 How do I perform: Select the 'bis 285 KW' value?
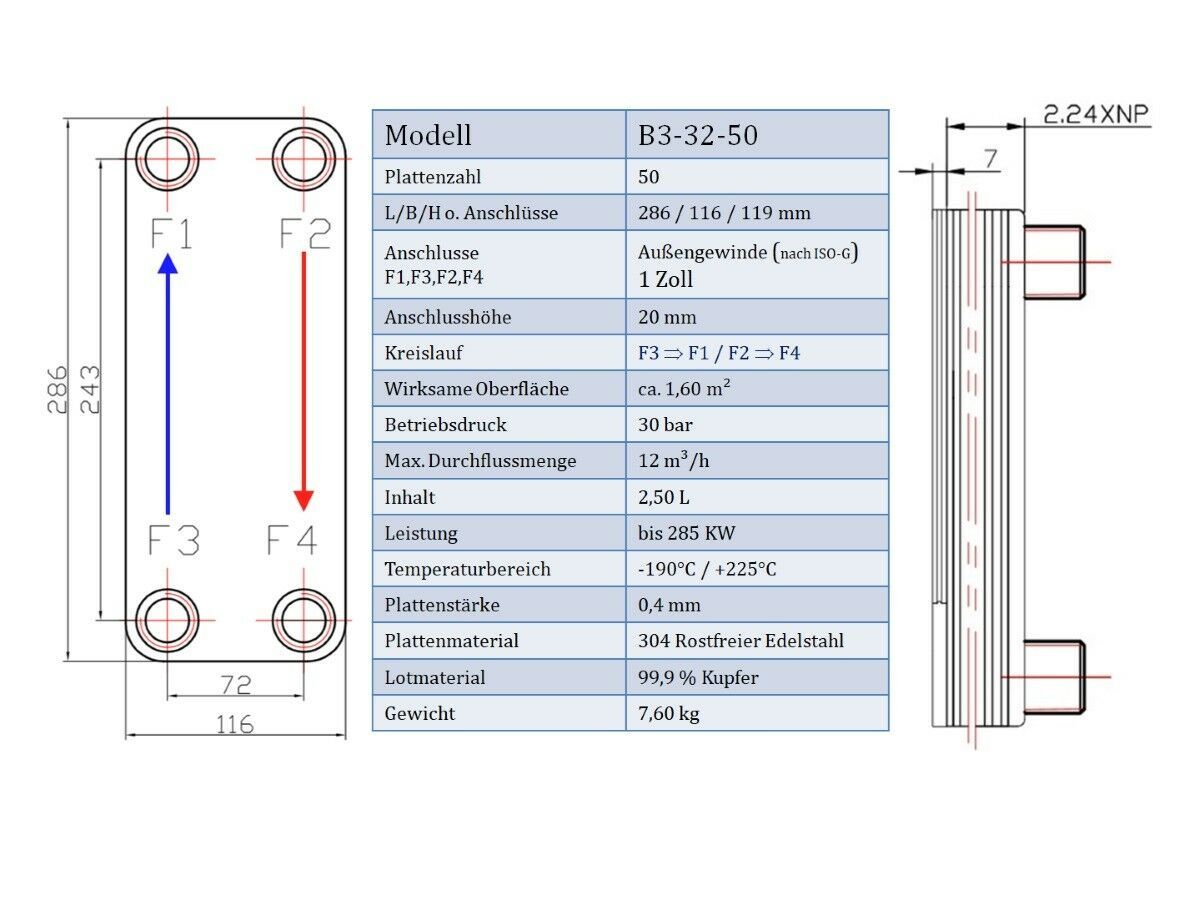[686, 533]
